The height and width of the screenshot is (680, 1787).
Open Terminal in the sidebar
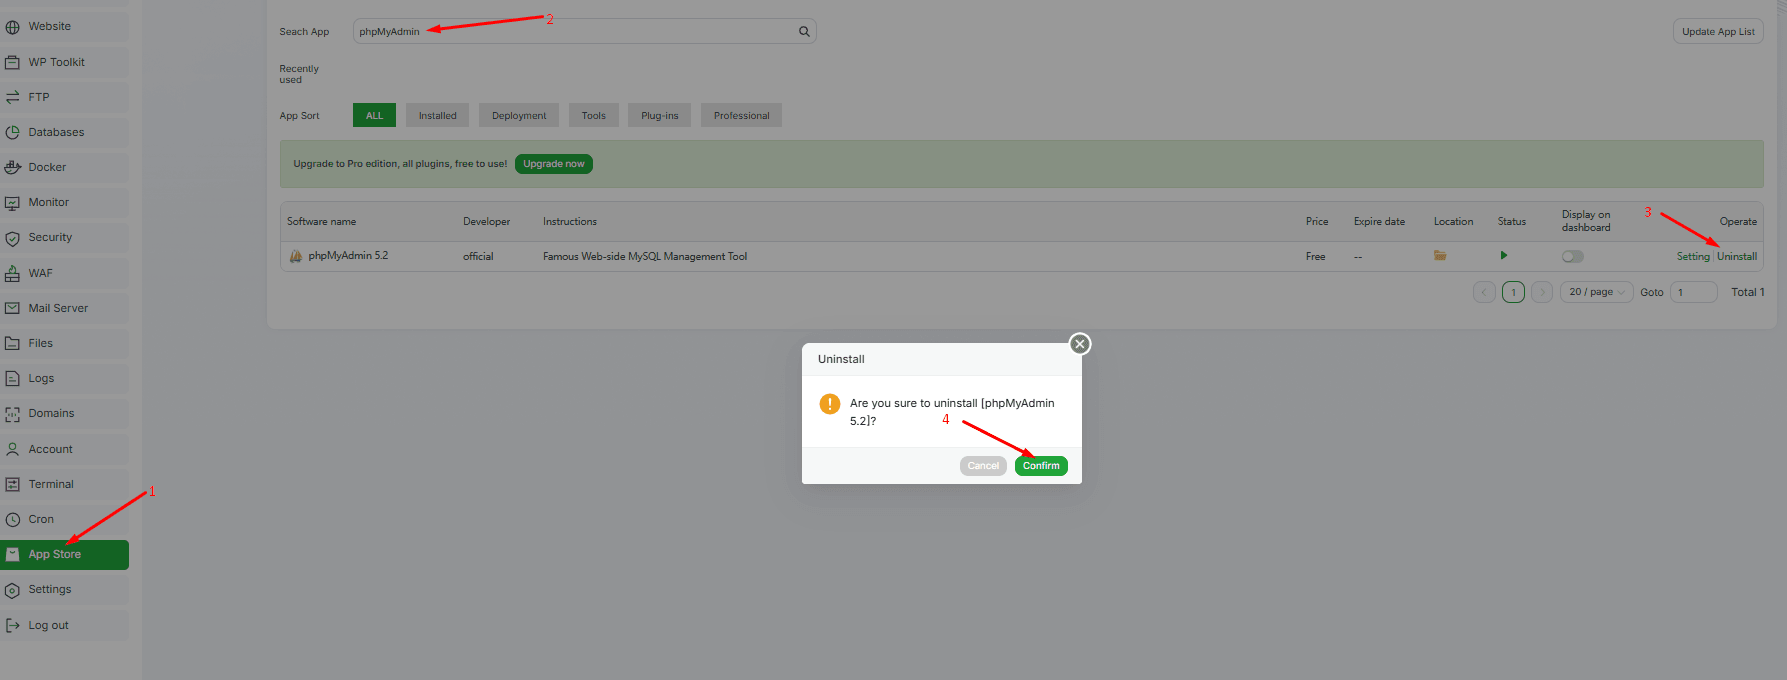pos(51,484)
